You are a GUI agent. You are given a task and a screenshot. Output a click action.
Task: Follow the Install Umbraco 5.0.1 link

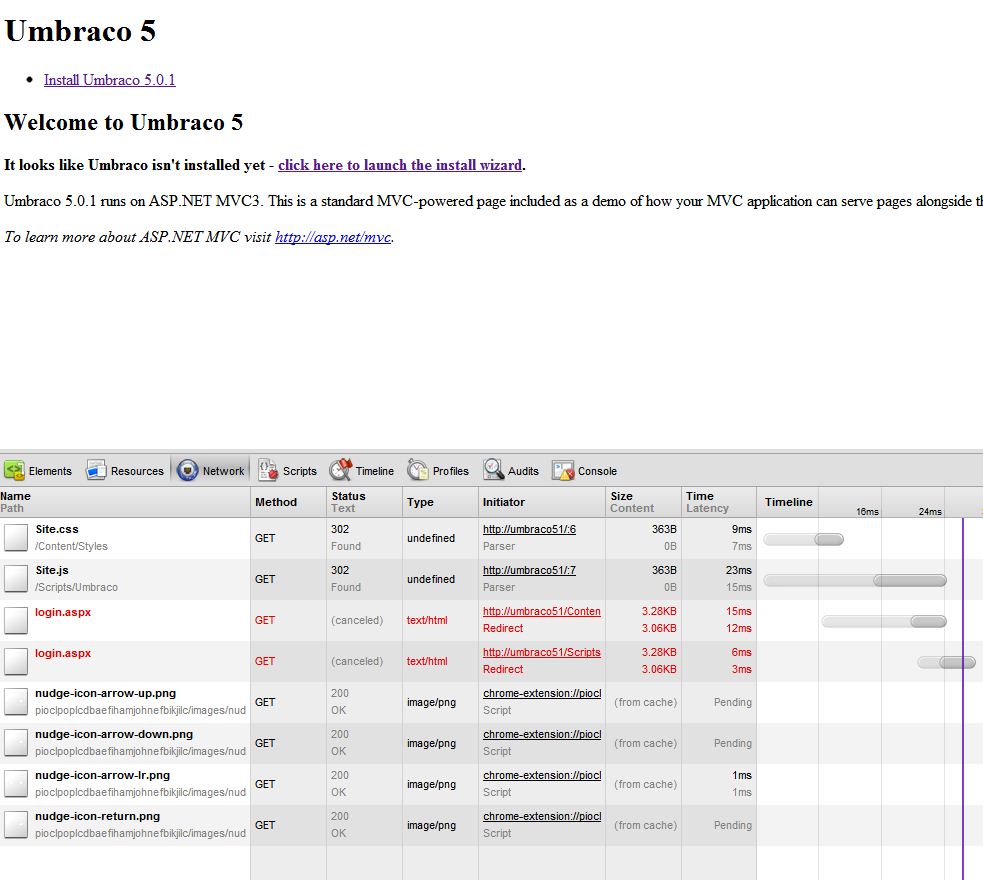110,80
